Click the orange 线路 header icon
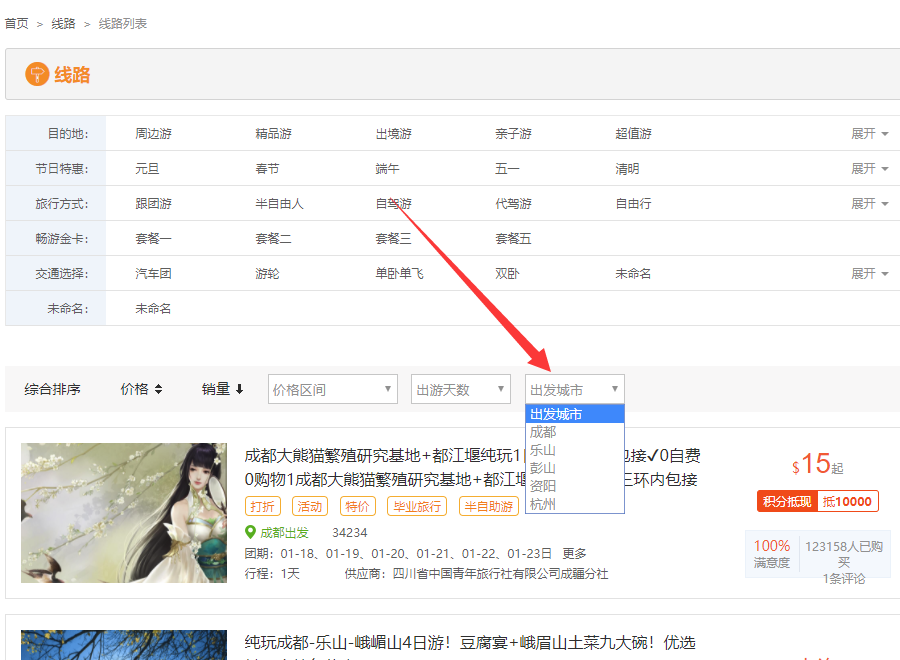The height and width of the screenshot is (660, 900). click(x=37, y=74)
